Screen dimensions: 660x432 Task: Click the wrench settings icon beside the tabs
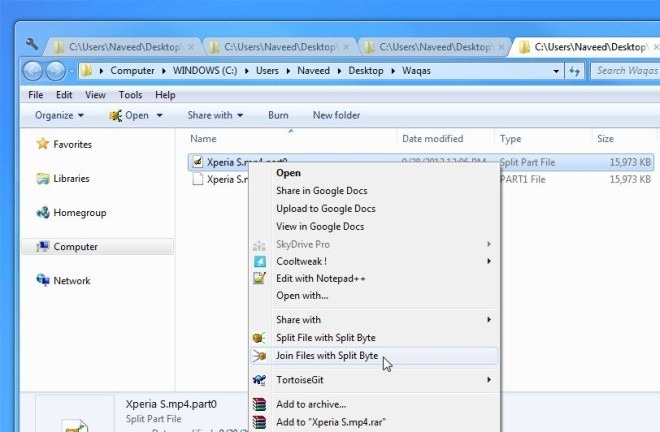pos(32,44)
